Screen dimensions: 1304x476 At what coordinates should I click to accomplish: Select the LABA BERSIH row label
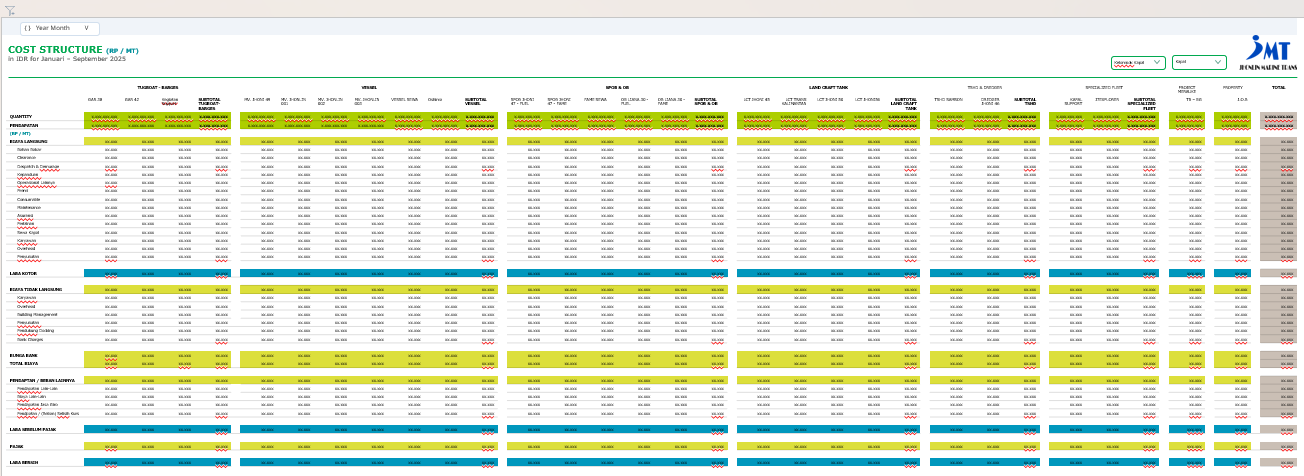pos(24,462)
